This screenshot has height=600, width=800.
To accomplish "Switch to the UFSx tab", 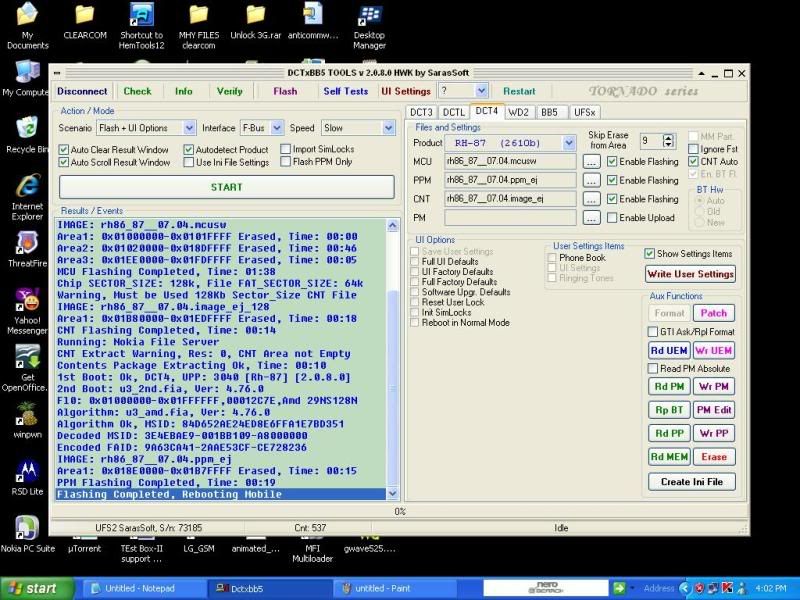I will tap(584, 112).
